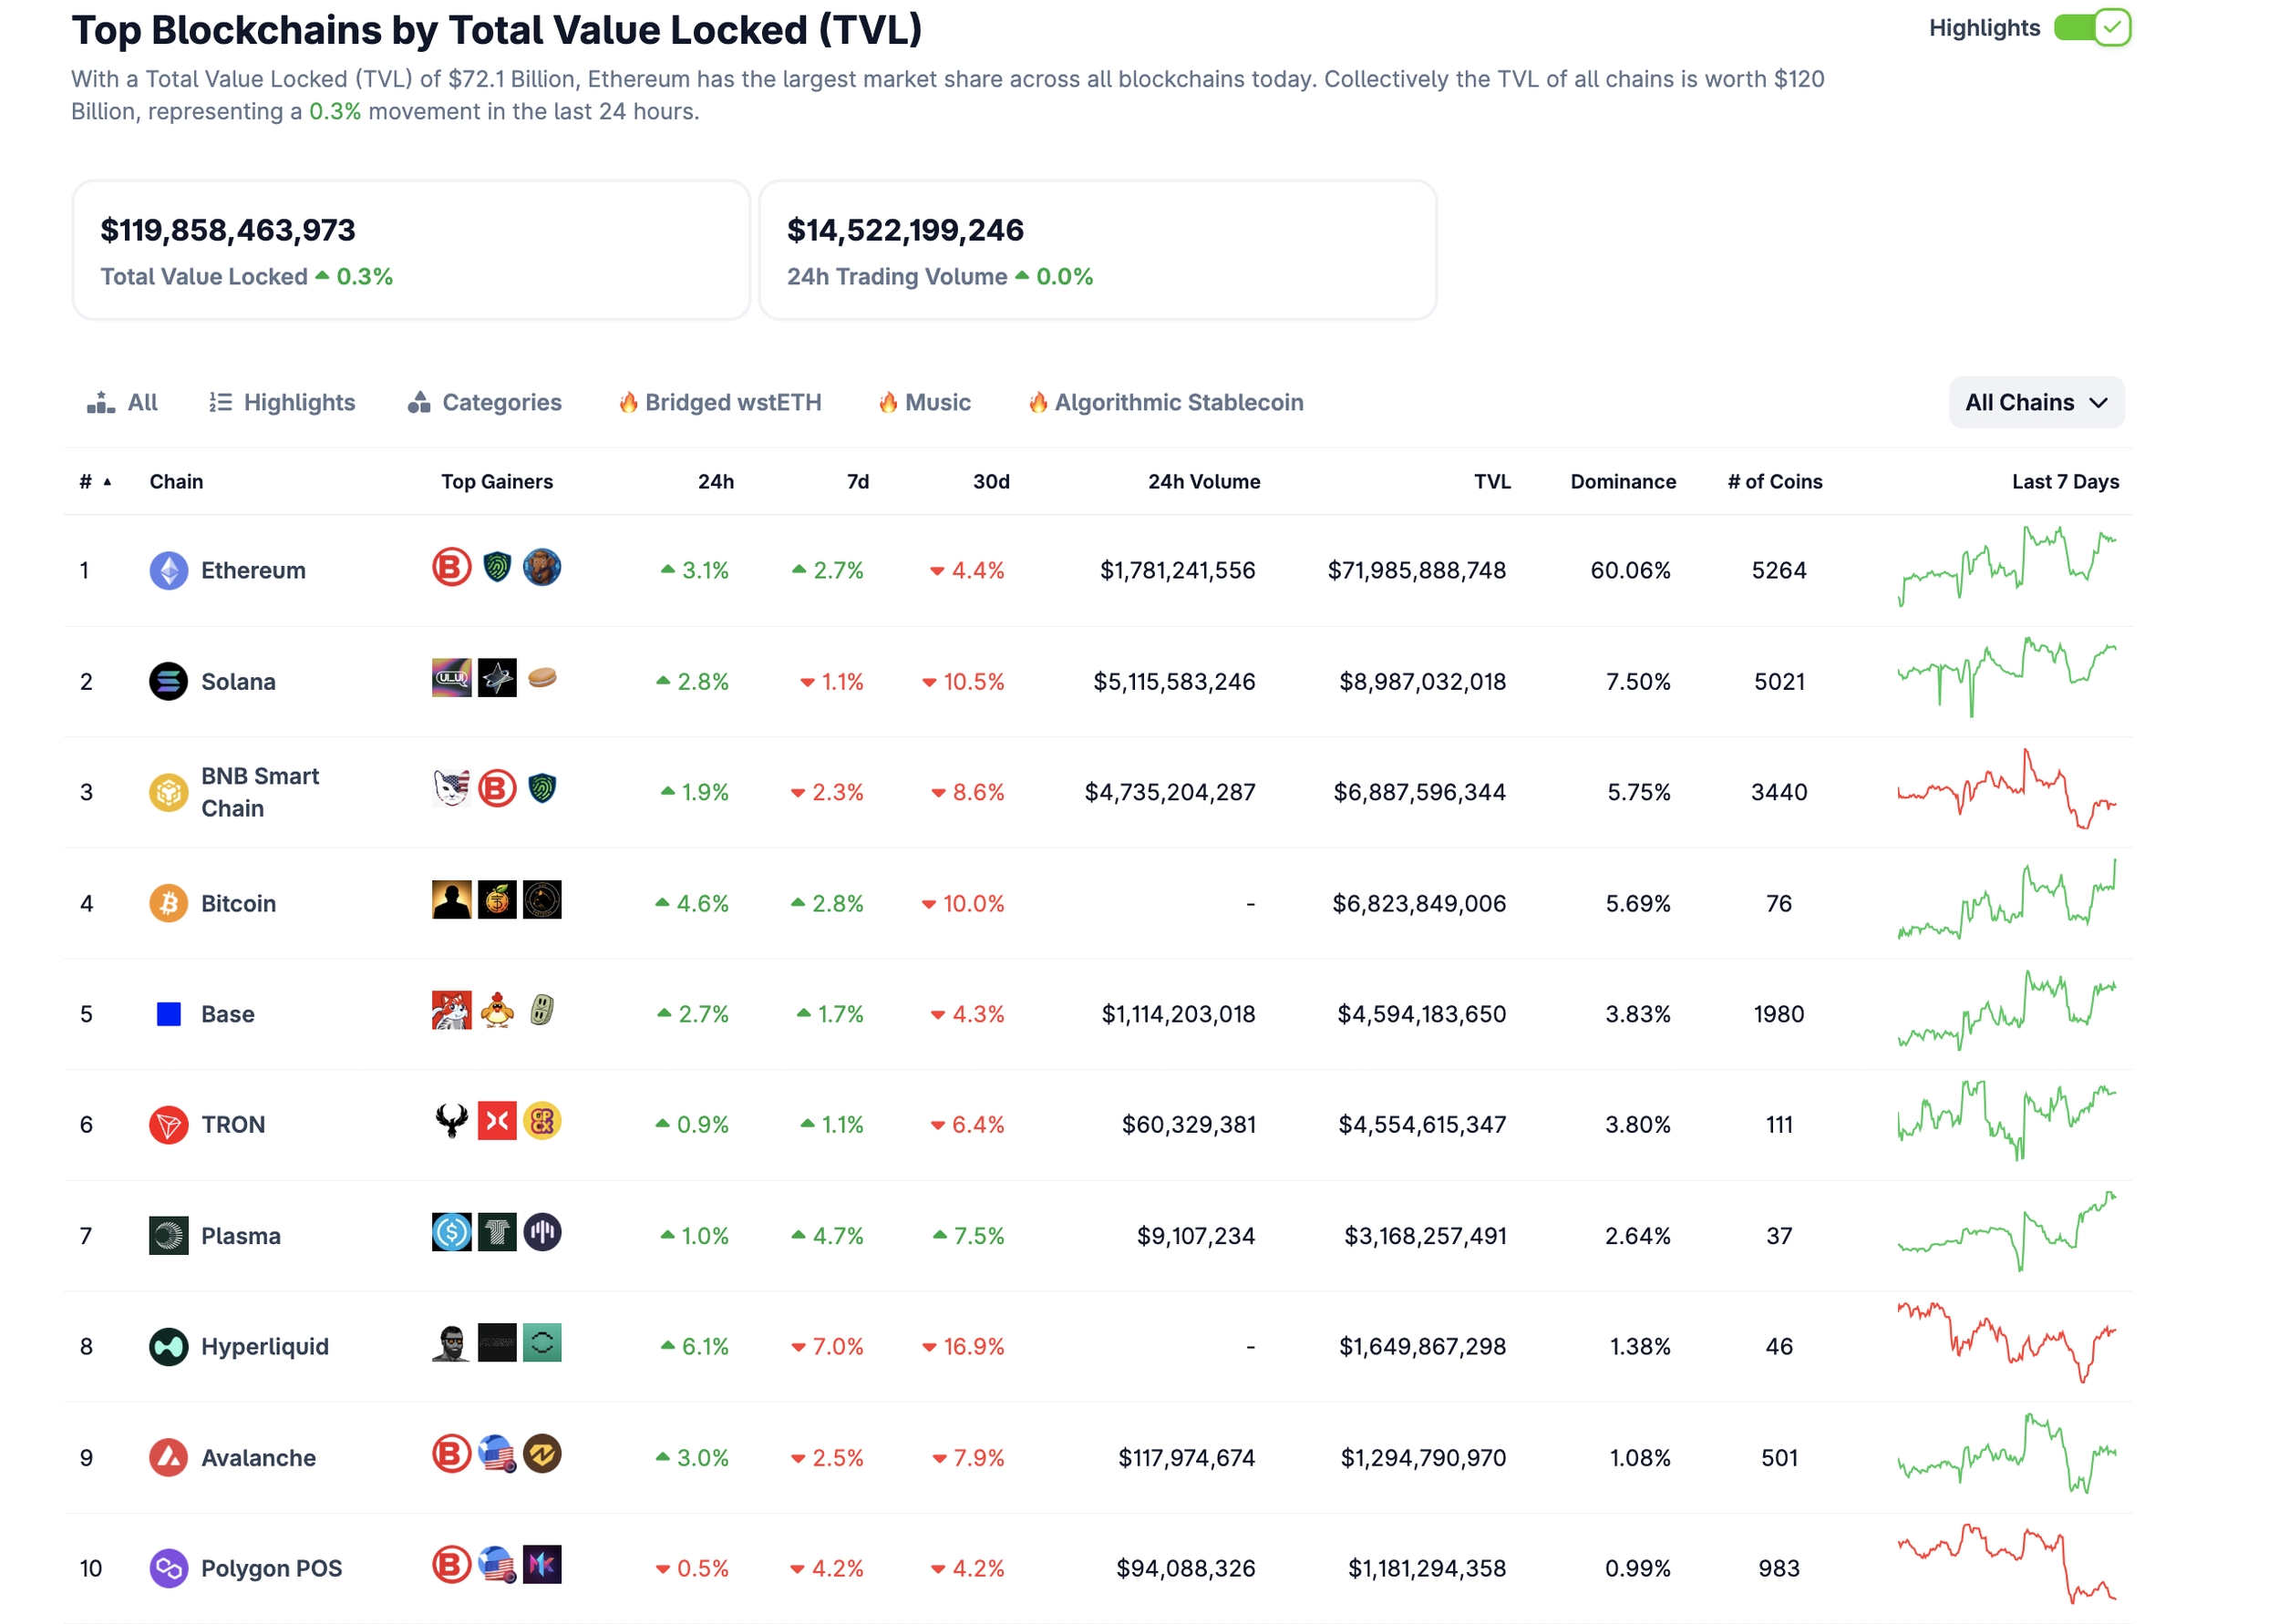The height and width of the screenshot is (1624, 2279).
Task: Click the Solana chain logo icon
Action: (x=168, y=682)
